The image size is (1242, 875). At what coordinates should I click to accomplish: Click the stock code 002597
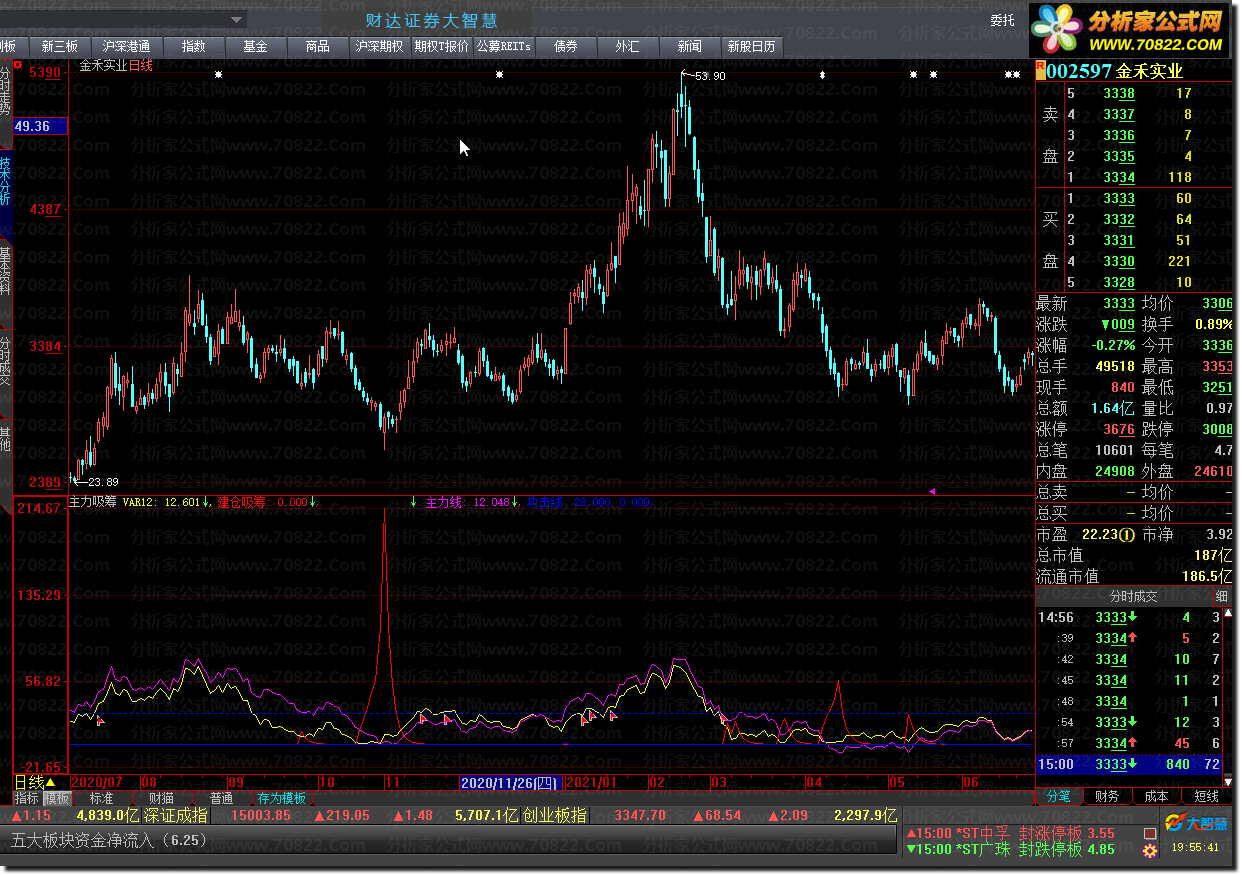1079,71
